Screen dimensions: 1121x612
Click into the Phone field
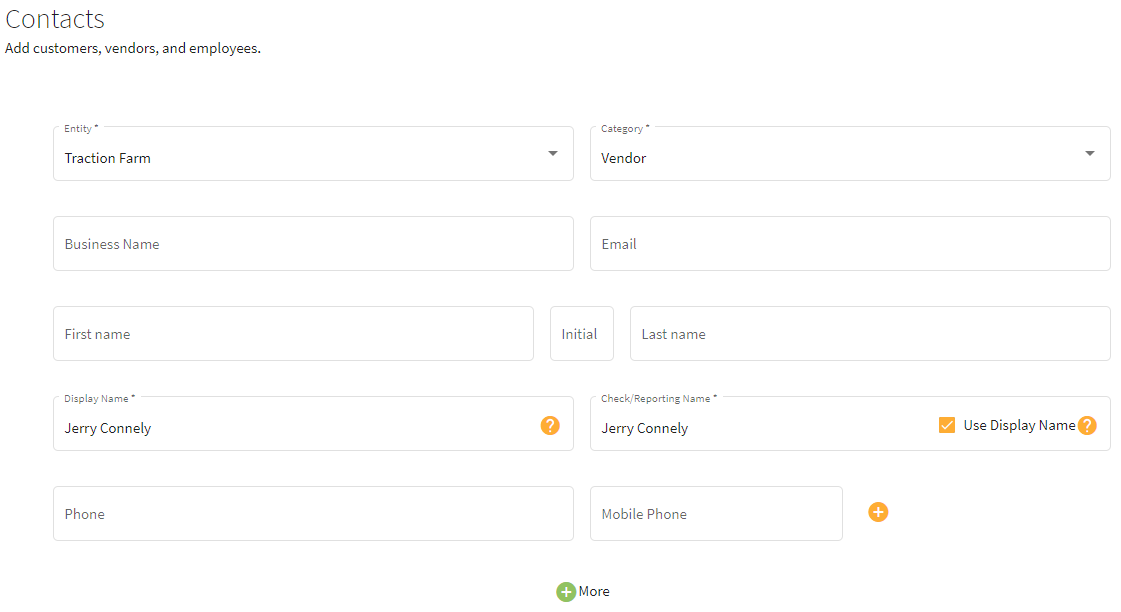[313, 514]
